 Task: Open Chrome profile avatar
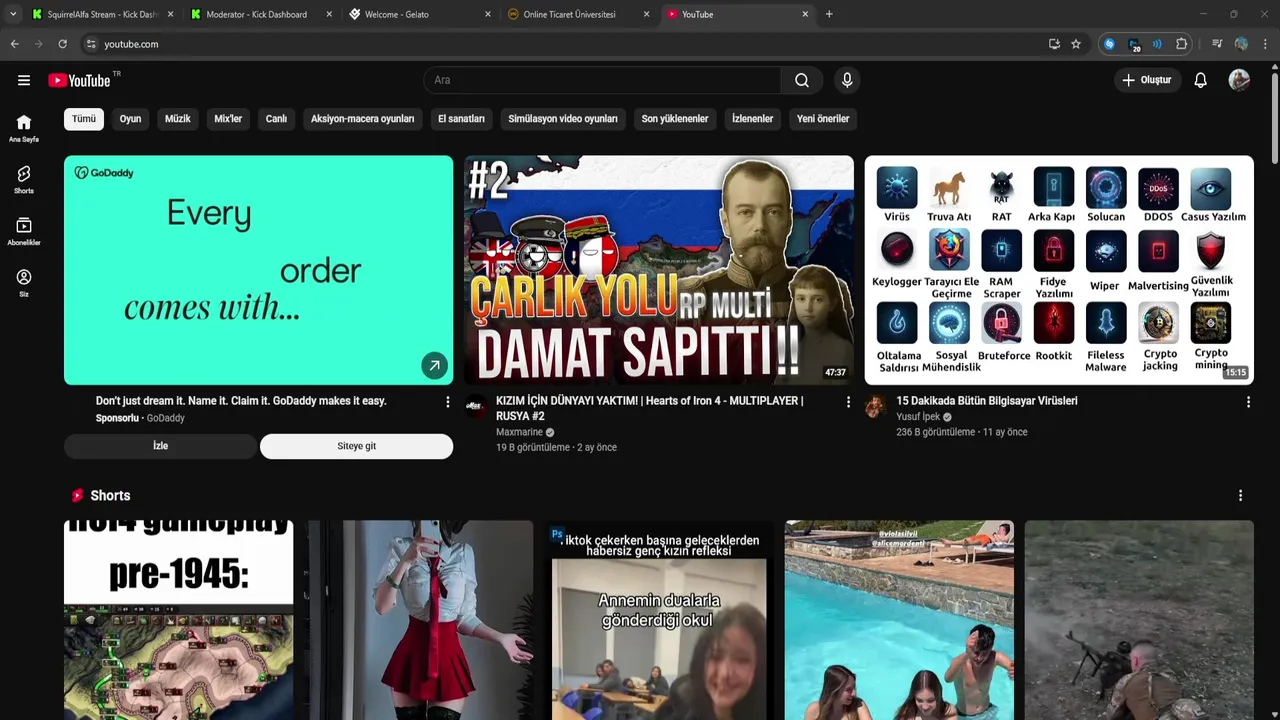(1241, 44)
